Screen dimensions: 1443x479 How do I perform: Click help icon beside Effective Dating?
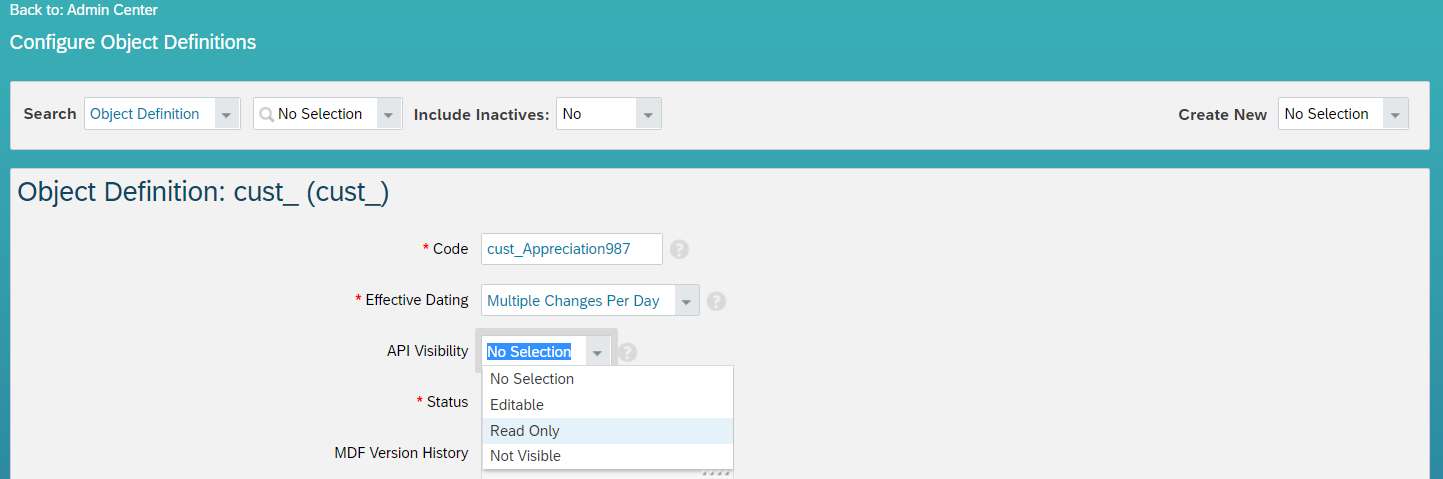(x=716, y=301)
